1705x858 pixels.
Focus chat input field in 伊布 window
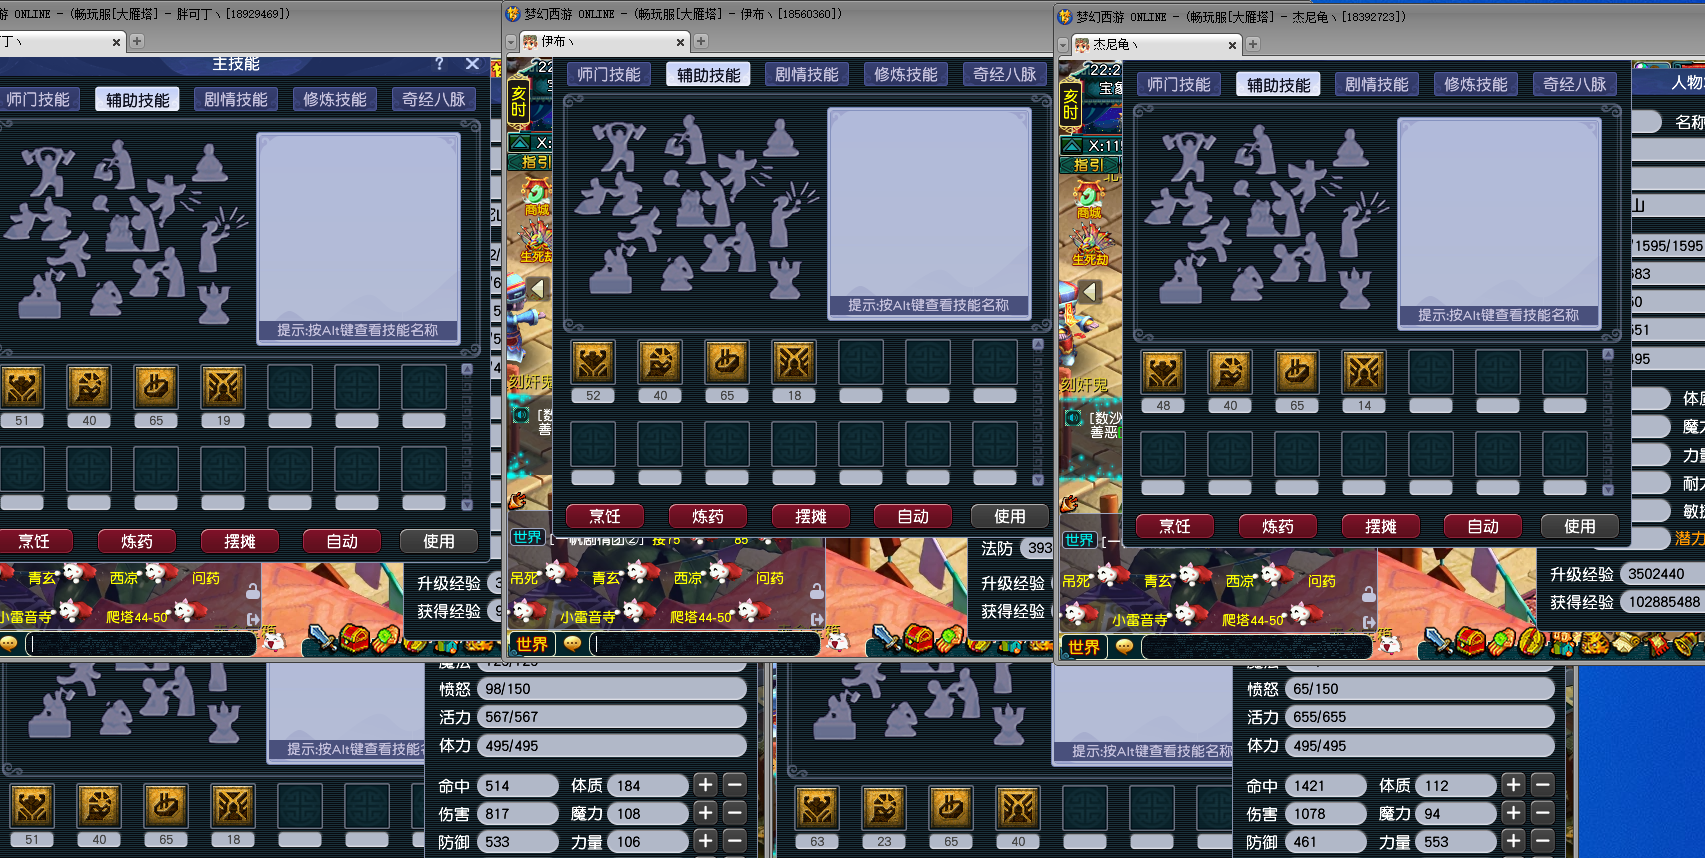(x=706, y=644)
